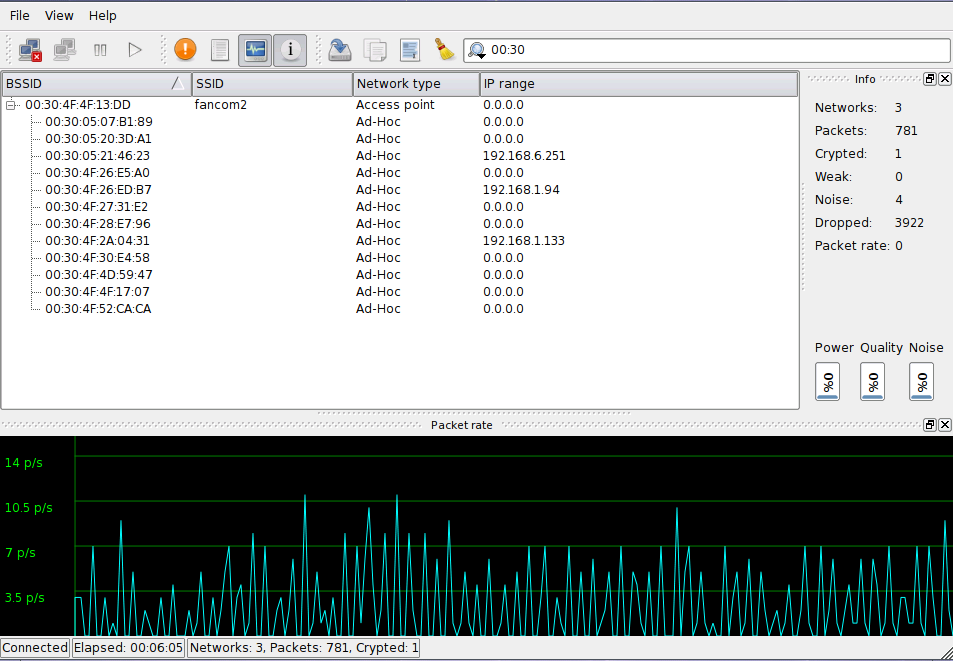Click the disconnect icon with red X
953x661 pixels.
click(29, 50)
